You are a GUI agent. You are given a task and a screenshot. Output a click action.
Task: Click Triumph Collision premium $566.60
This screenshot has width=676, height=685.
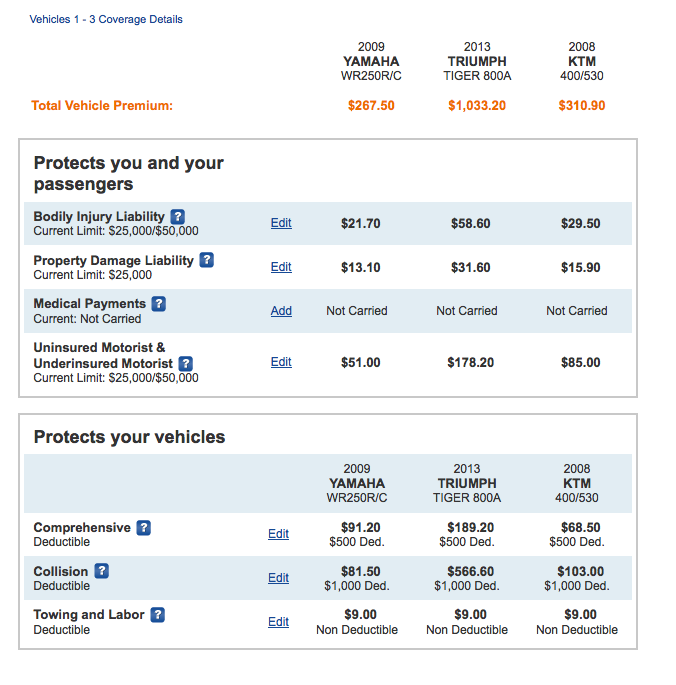click(x=470, y=571)
